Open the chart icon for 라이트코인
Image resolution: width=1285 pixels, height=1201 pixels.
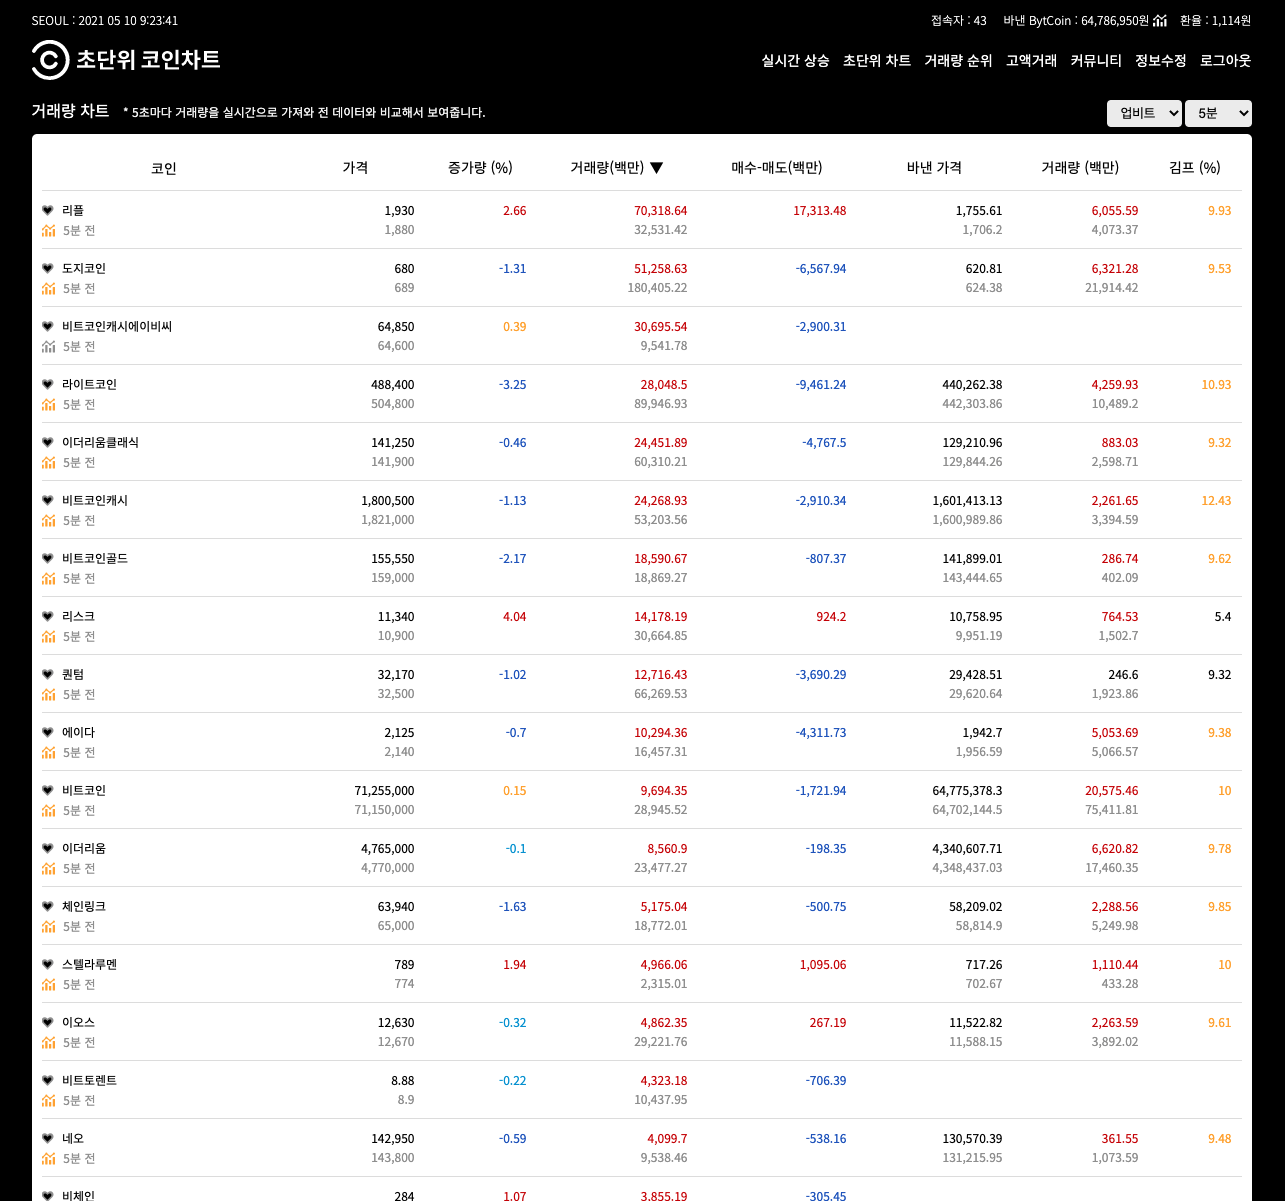(x=48, y=404)
